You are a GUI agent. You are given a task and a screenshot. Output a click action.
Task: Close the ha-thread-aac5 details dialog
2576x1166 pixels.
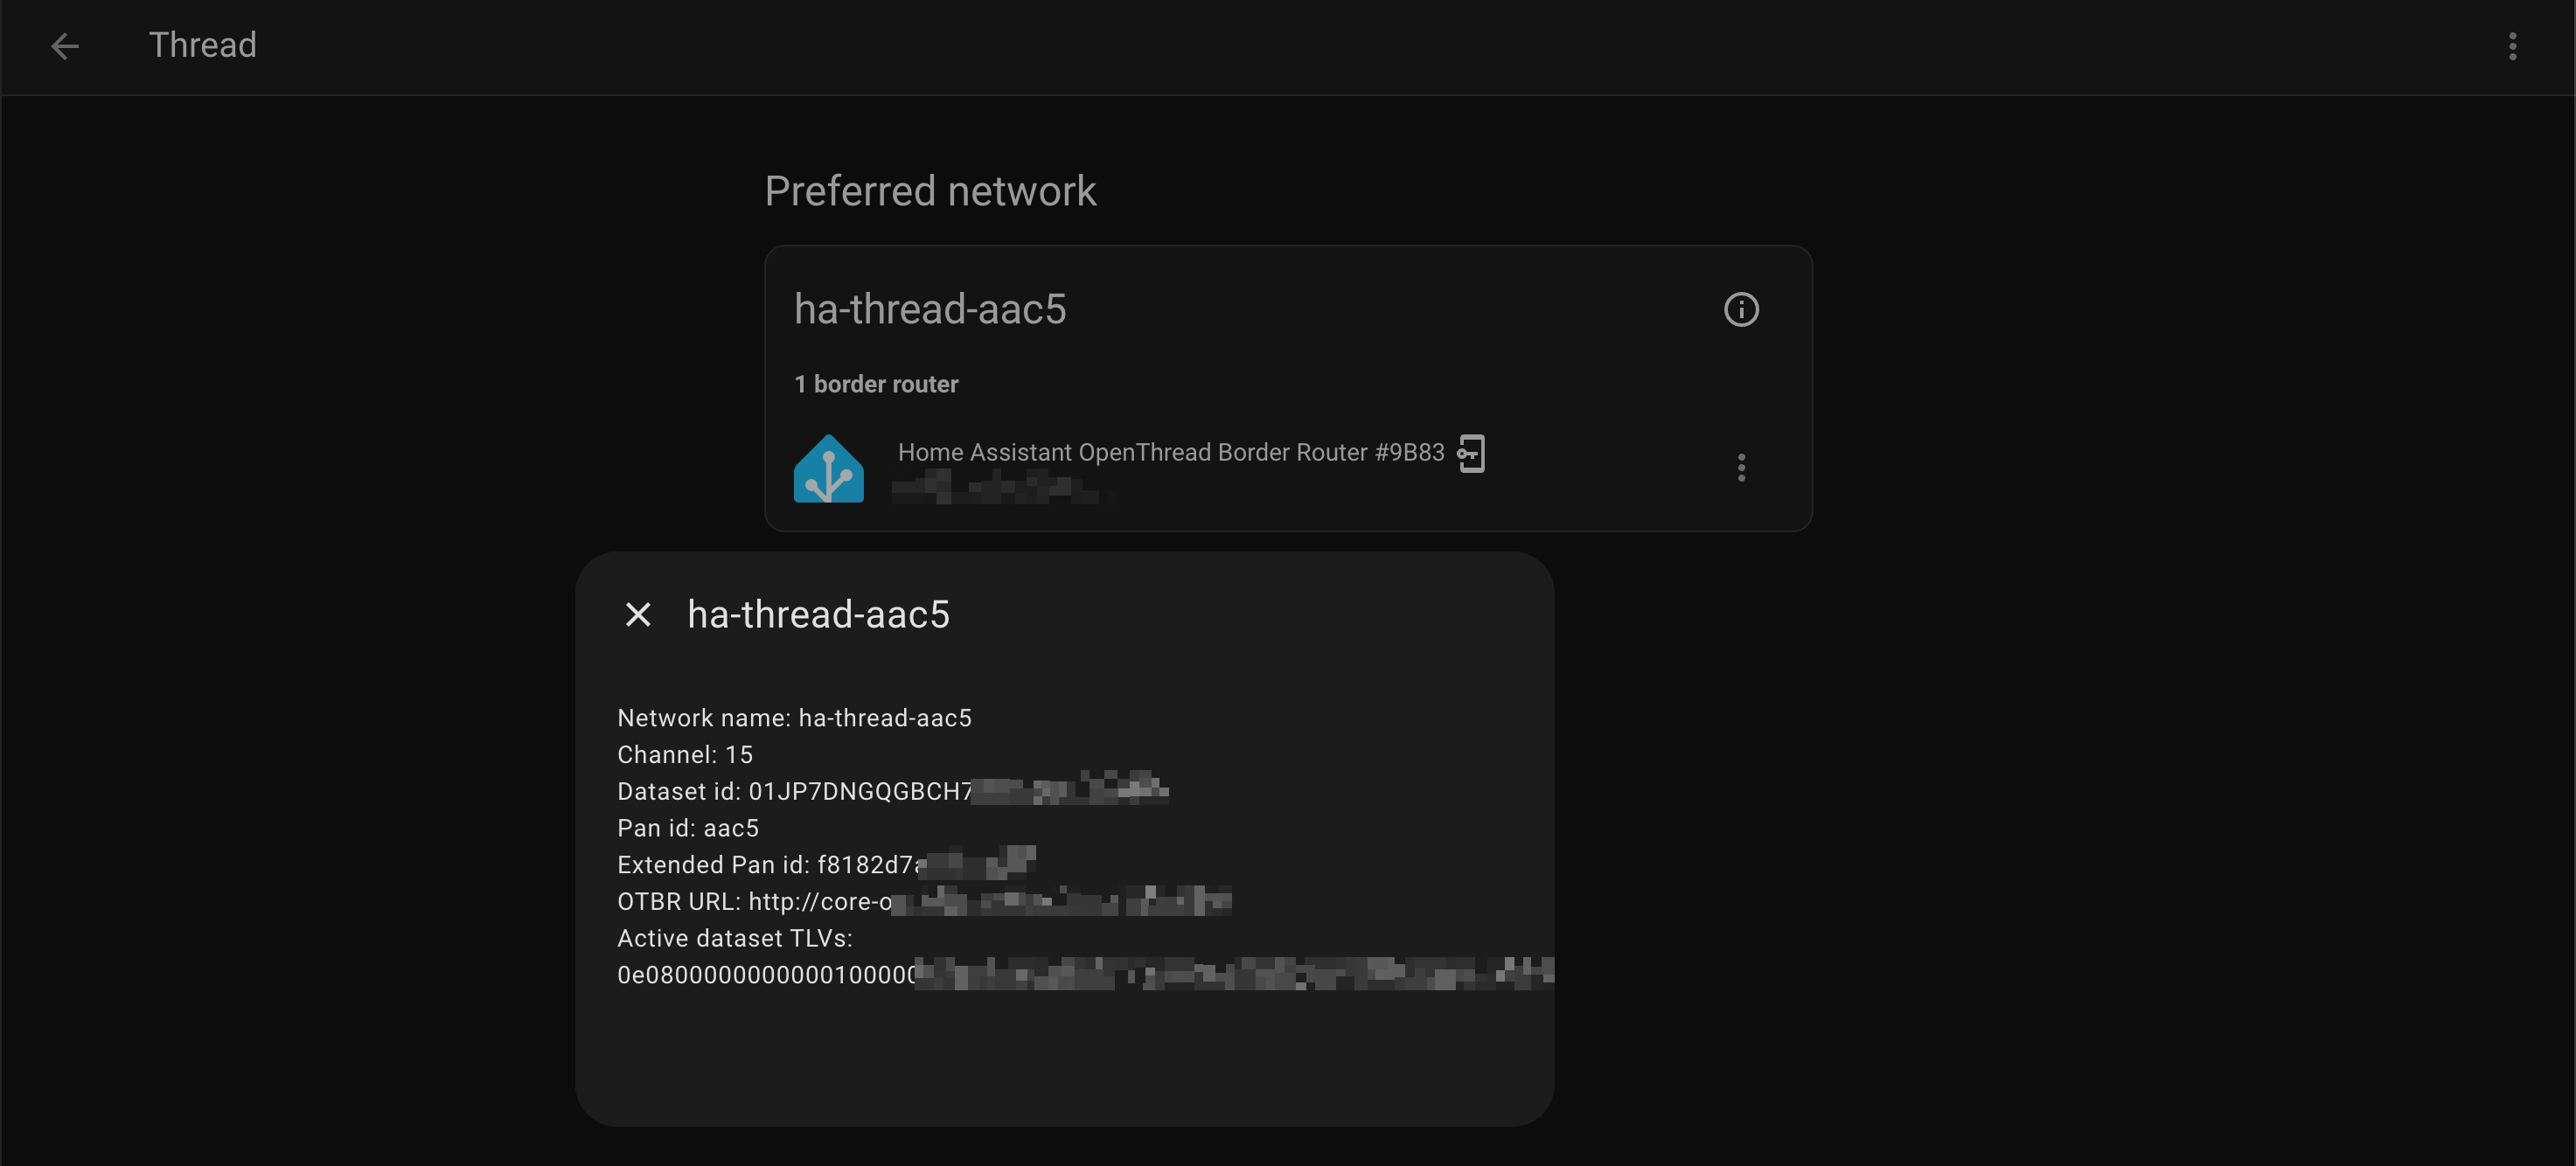click(x=638, y=614)
